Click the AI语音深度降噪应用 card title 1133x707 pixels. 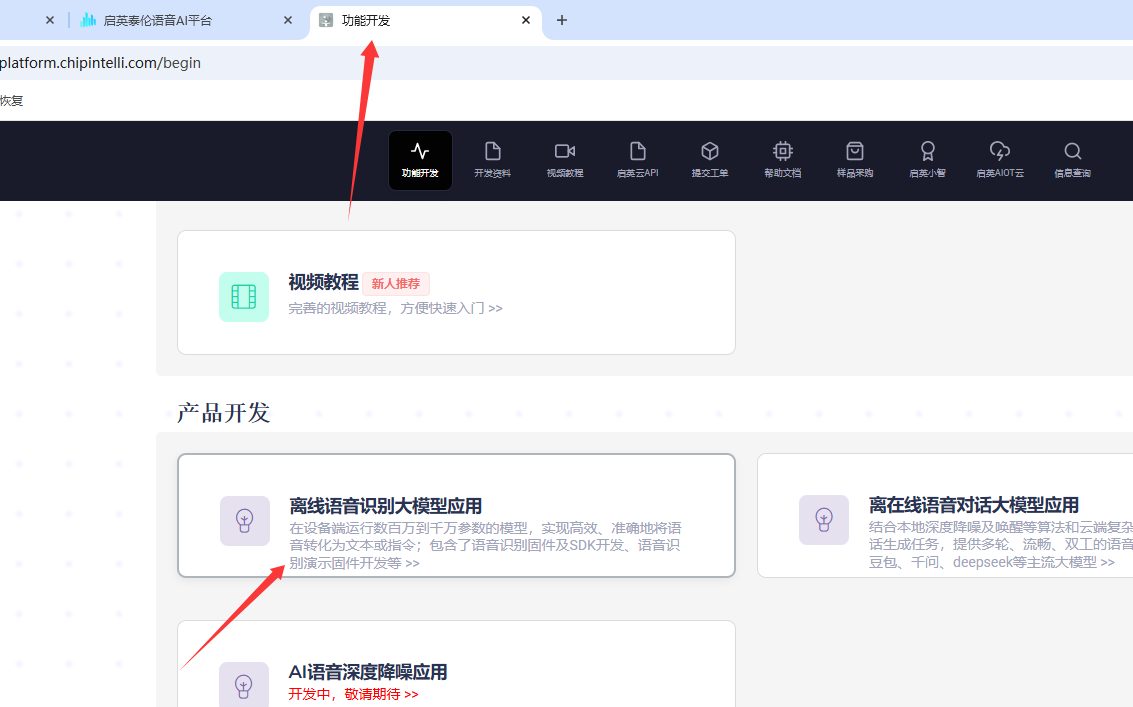368,672
